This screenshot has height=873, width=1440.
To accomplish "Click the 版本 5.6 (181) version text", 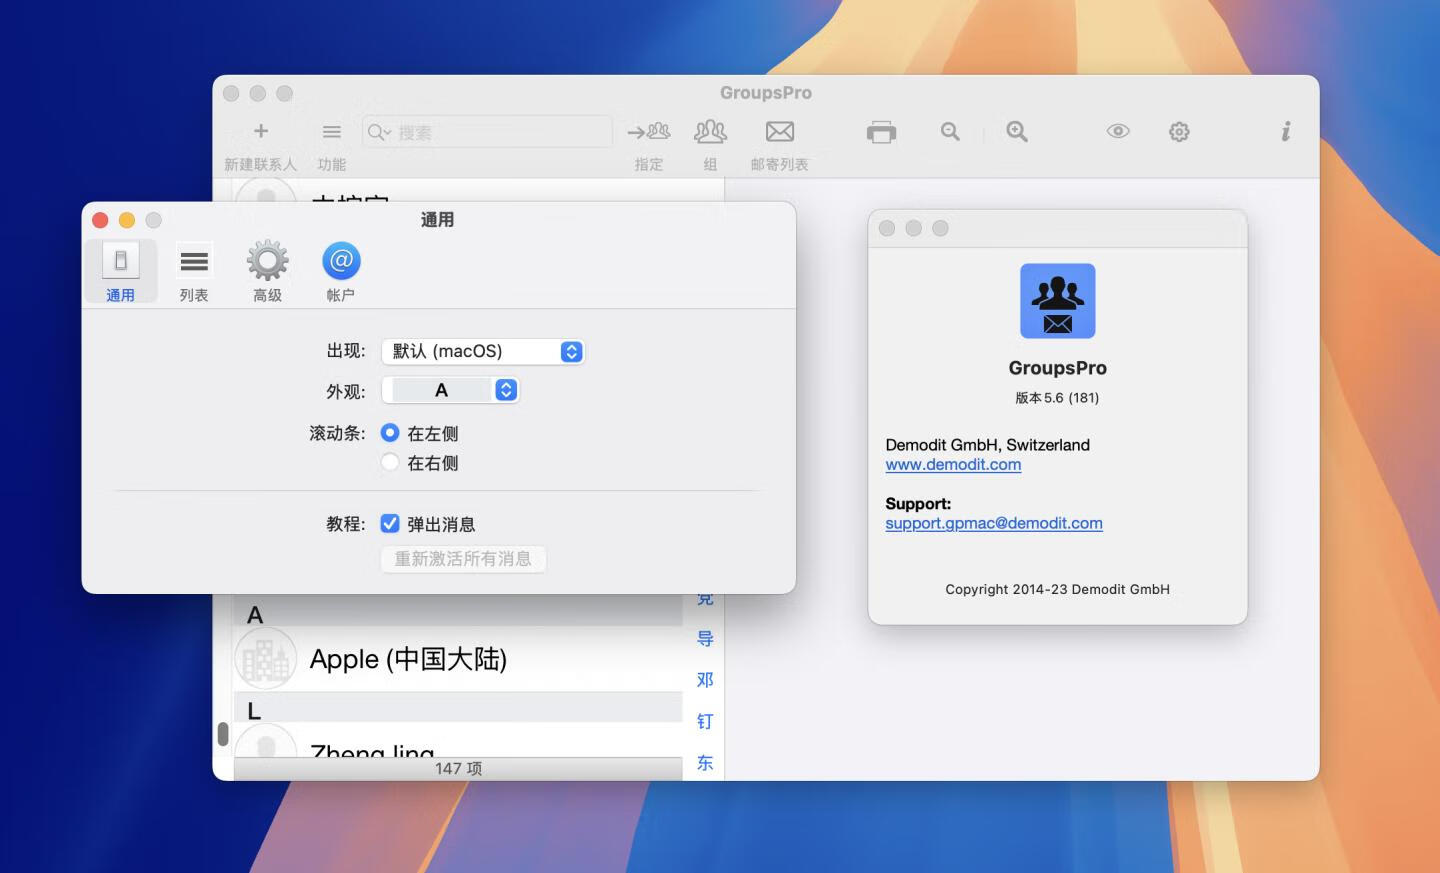I will pos(1057,397).
